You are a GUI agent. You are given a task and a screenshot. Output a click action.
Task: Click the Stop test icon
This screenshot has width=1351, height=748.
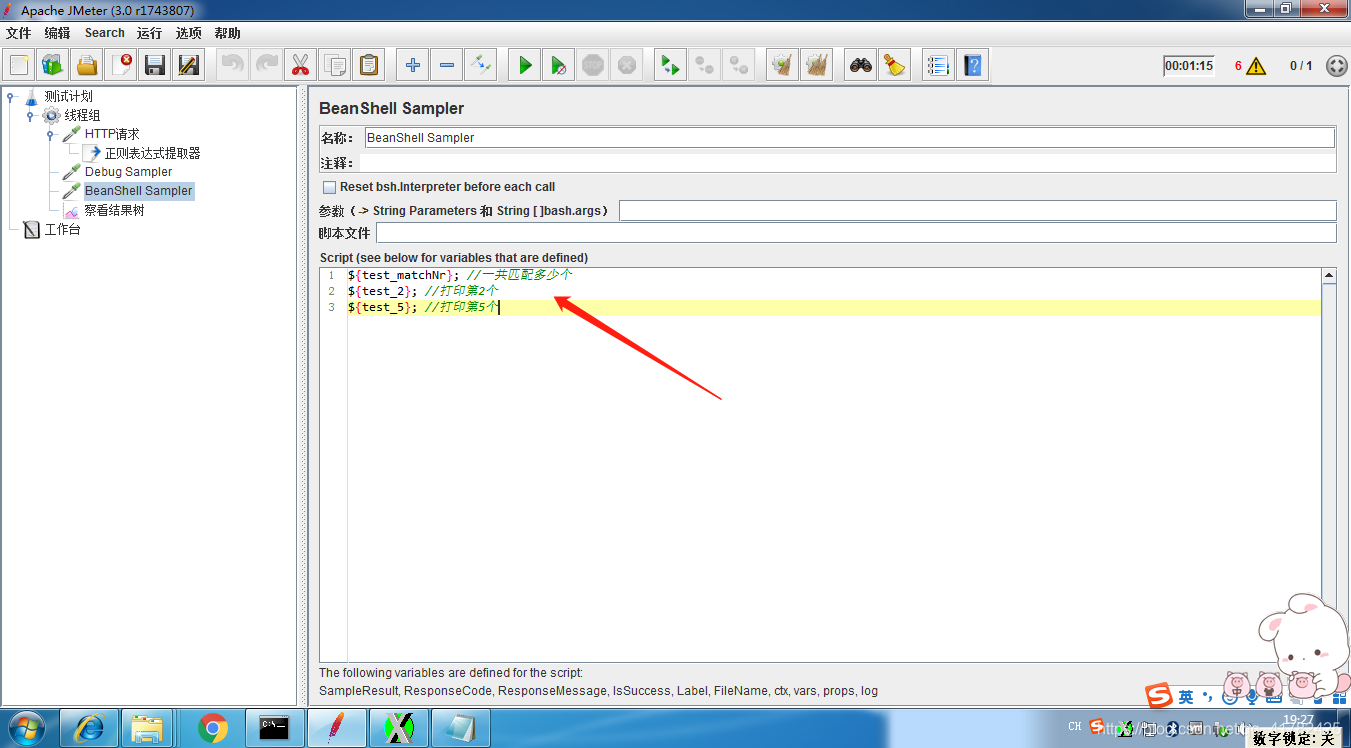[x=593, y=66]
